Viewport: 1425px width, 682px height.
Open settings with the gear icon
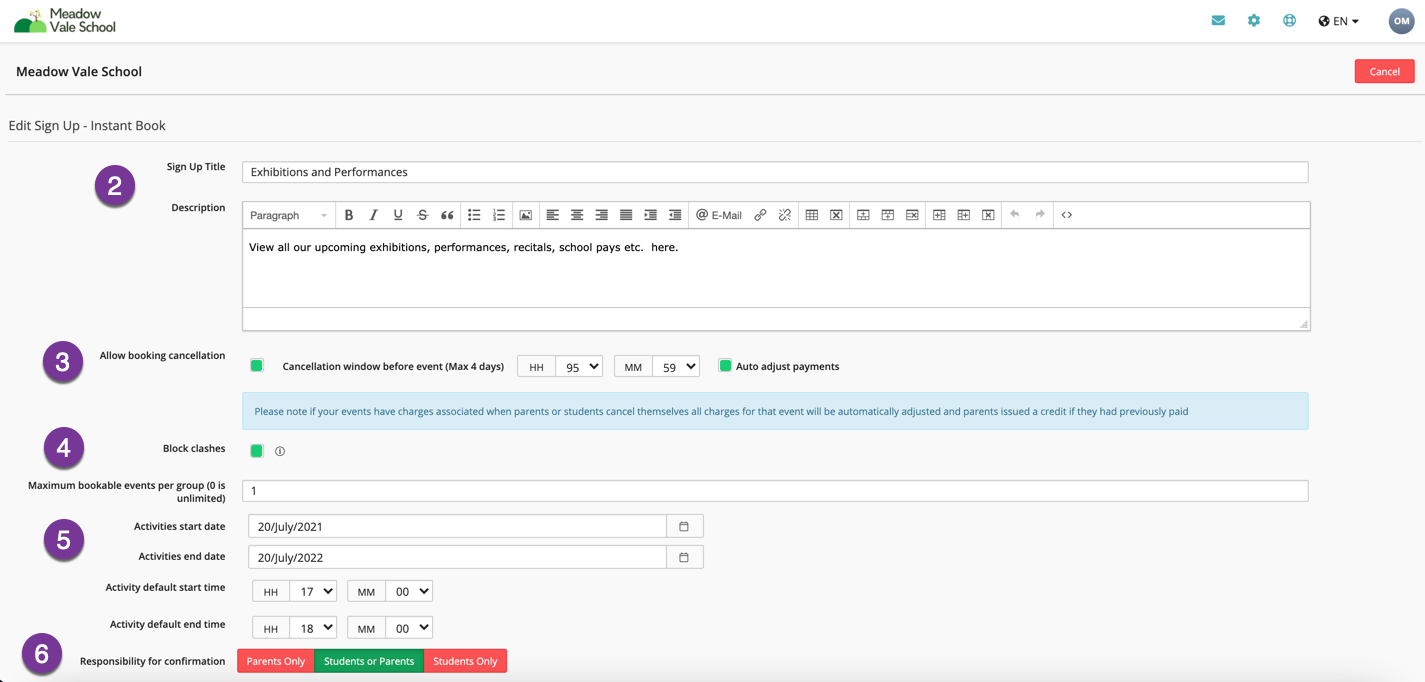pyautogui.click(x=1254, y=20)
